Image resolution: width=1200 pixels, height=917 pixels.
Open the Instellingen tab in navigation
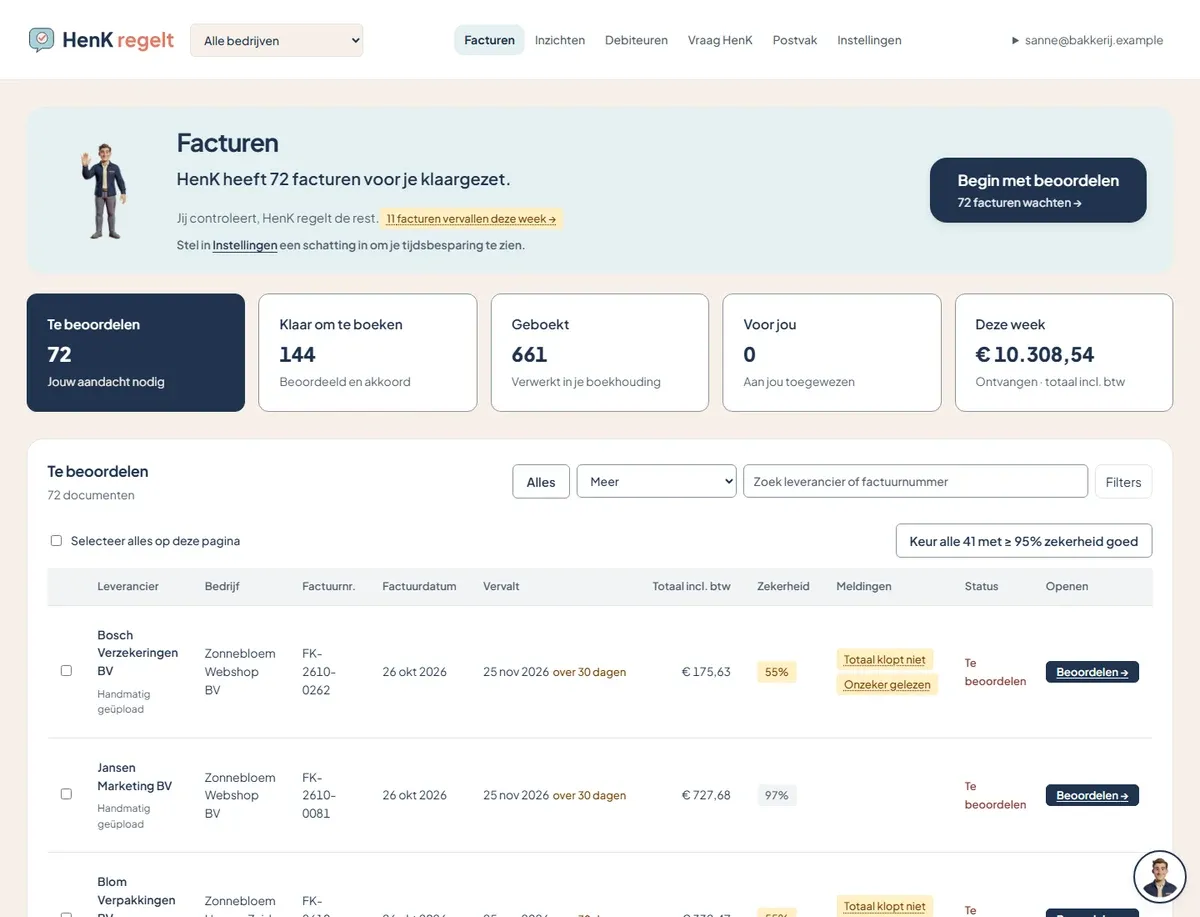coord(869,40)
